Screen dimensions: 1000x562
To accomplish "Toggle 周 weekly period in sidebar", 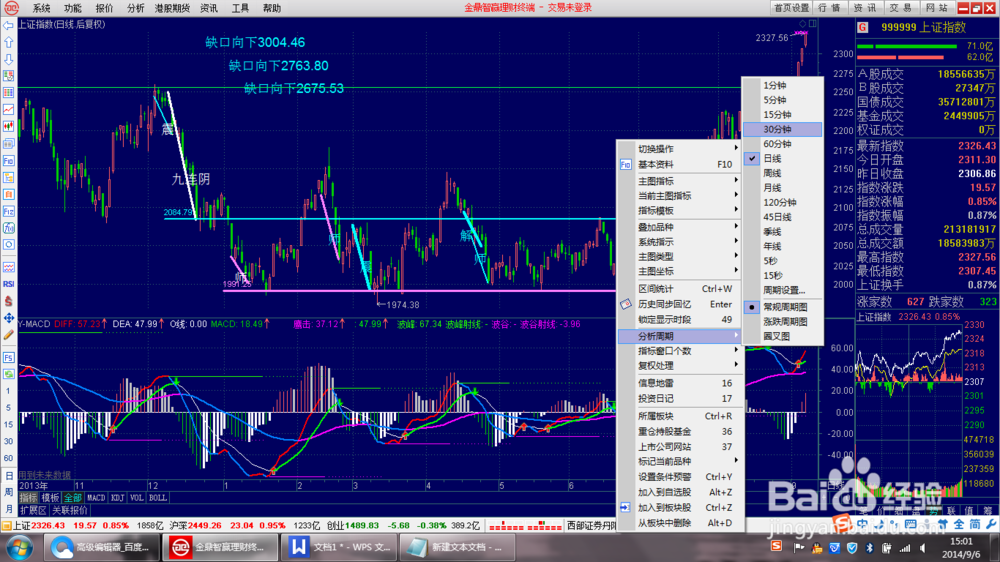I will [x=8, y=492].
